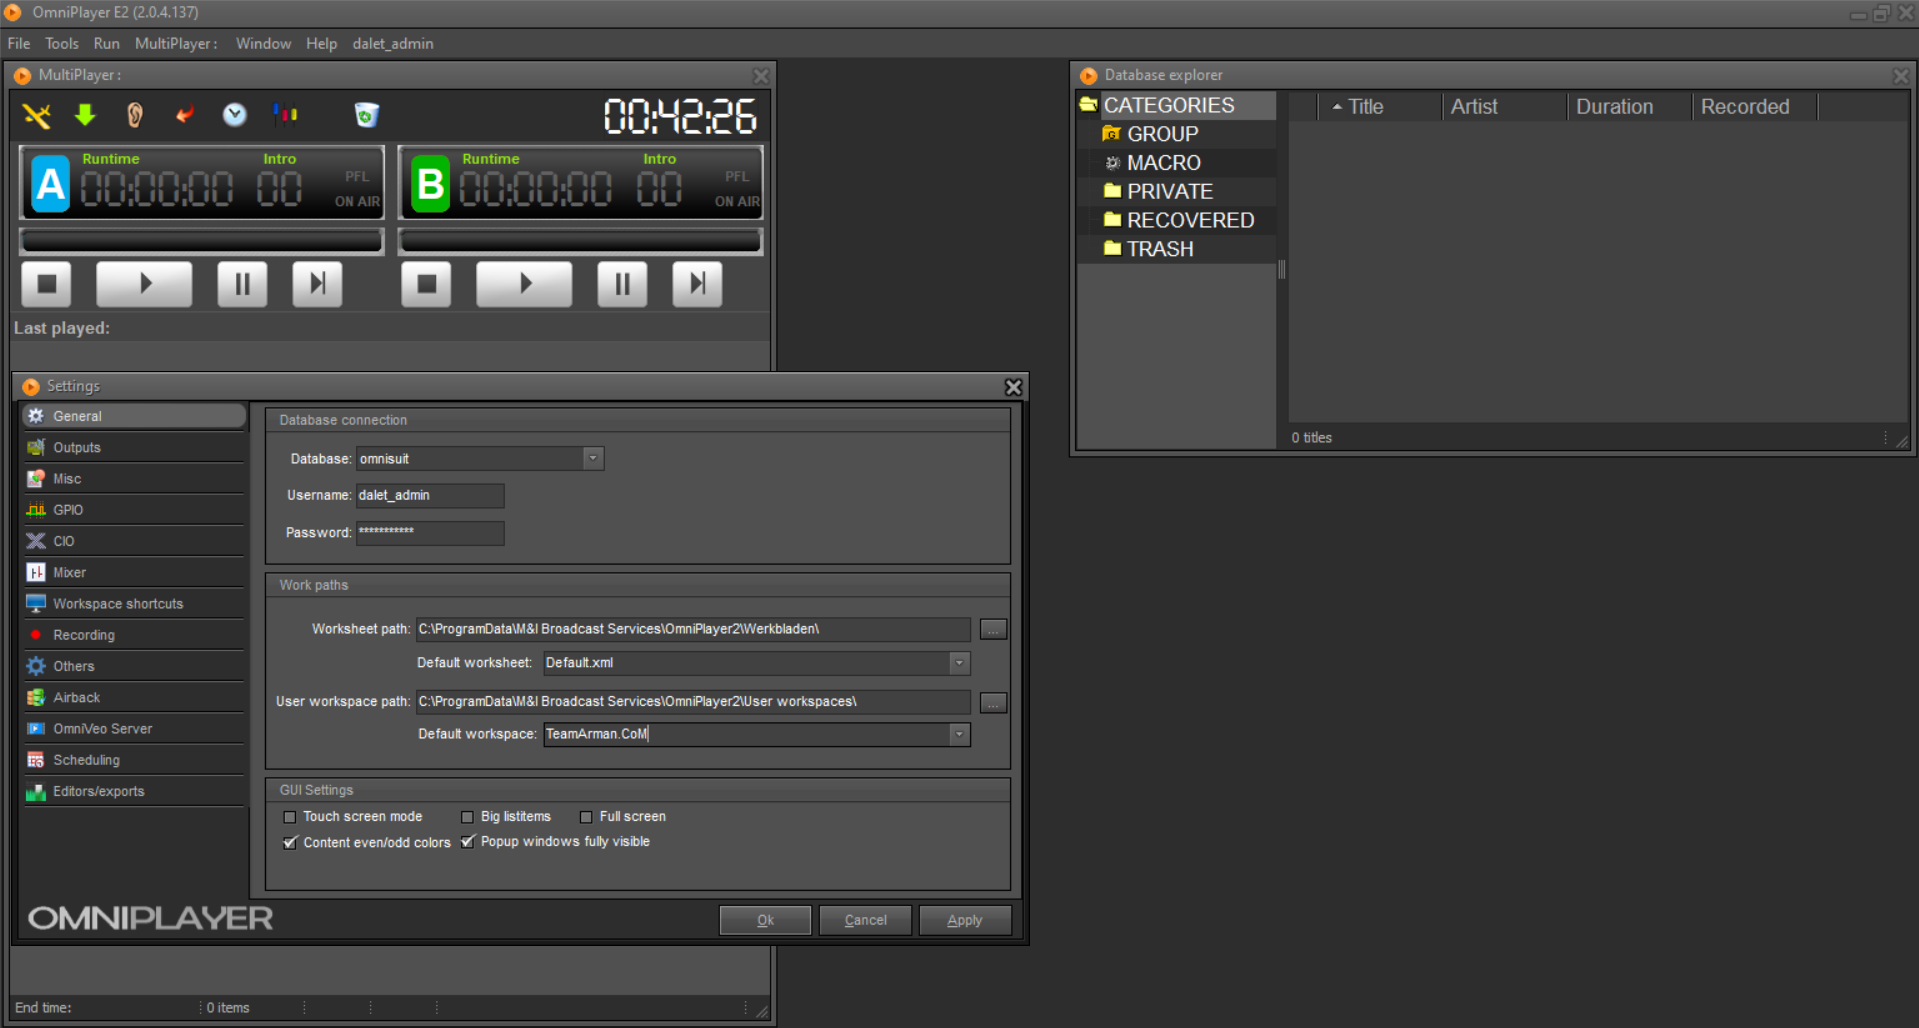Browse for Worksheet path folder

click(x=993, y=629)
